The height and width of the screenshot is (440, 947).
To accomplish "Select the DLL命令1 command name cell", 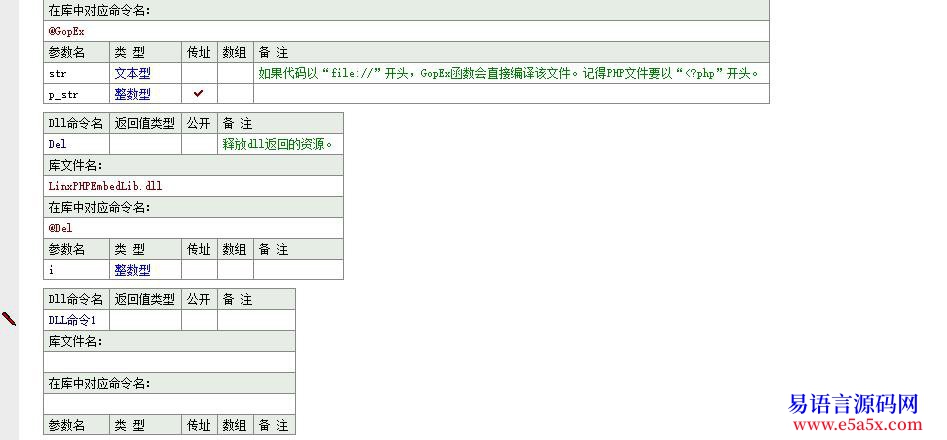I will pyautogui.click(x=72, y=320).
